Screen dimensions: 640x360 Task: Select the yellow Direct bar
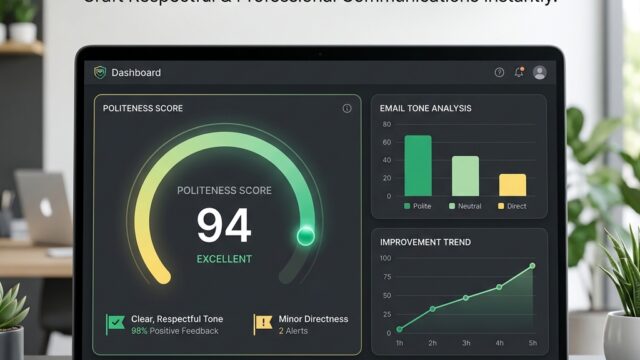(x=513, y=185)
